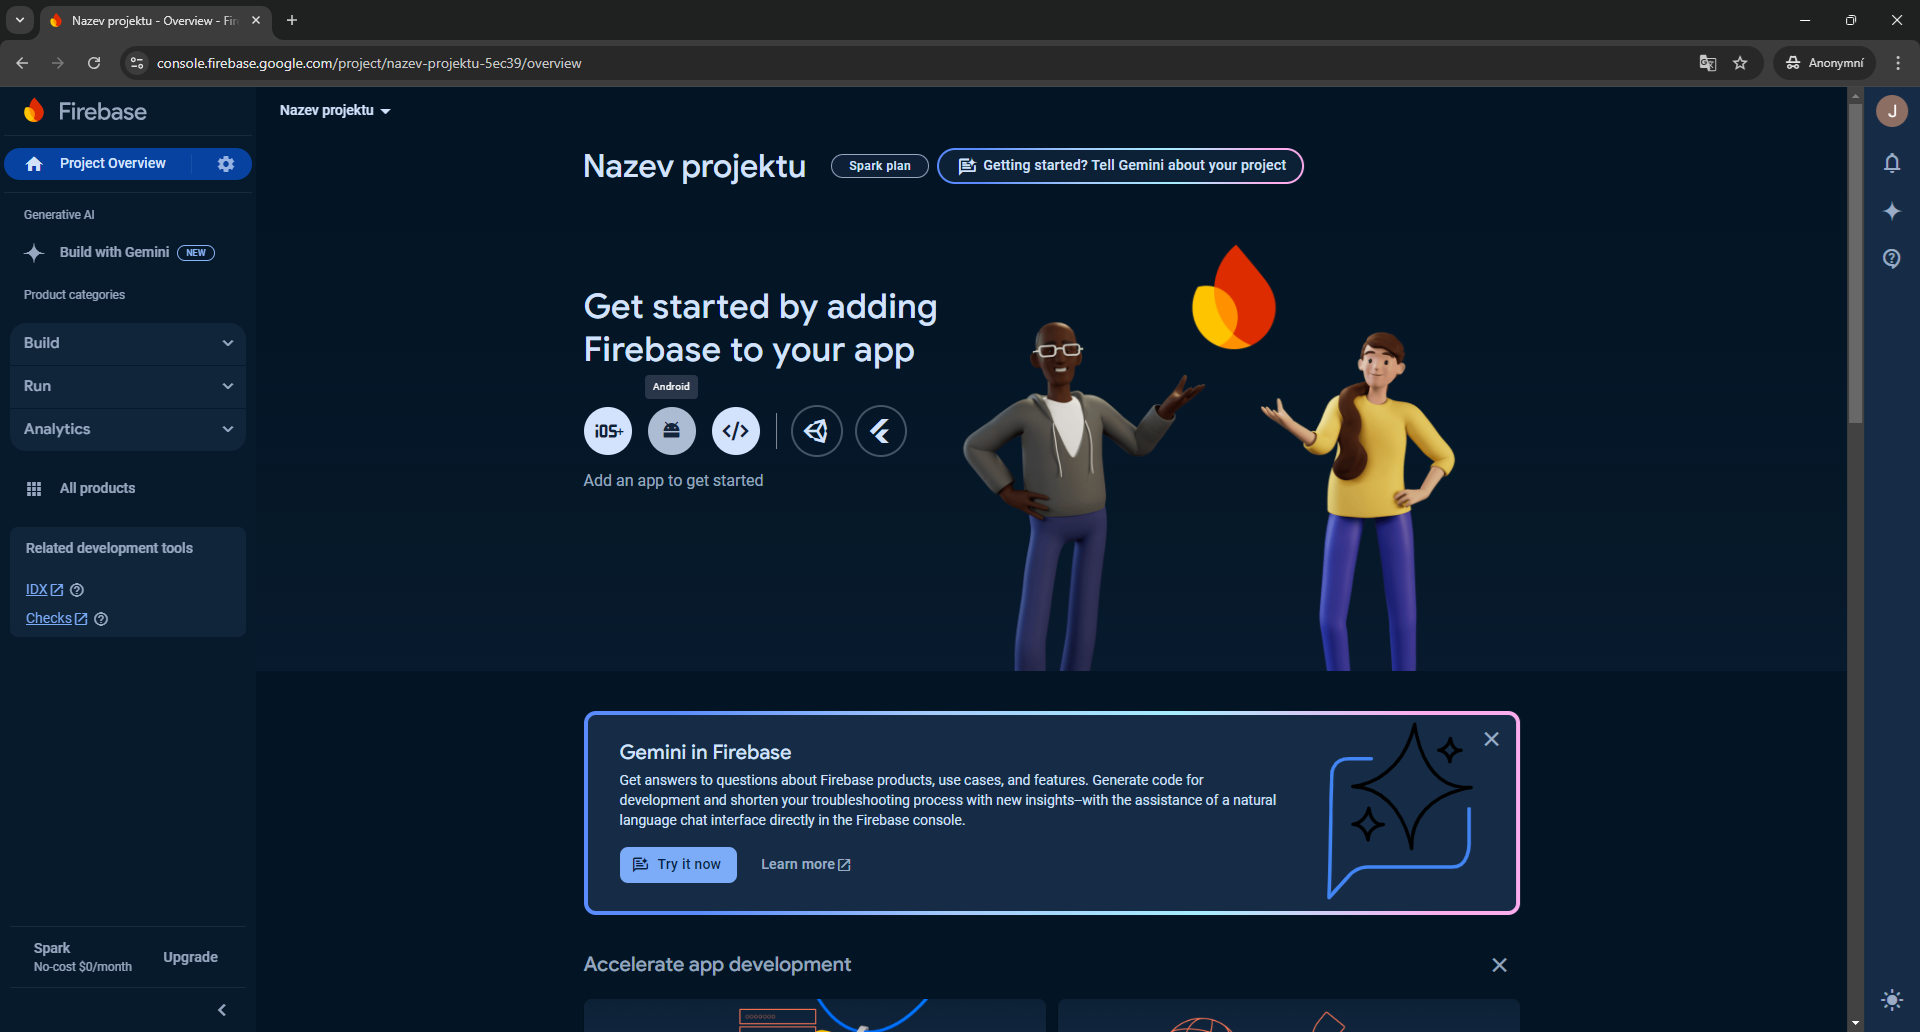This screenshot has width=1920, height=1032.
Task: Add a Flutter app to the project
Action: pos(881,431)
